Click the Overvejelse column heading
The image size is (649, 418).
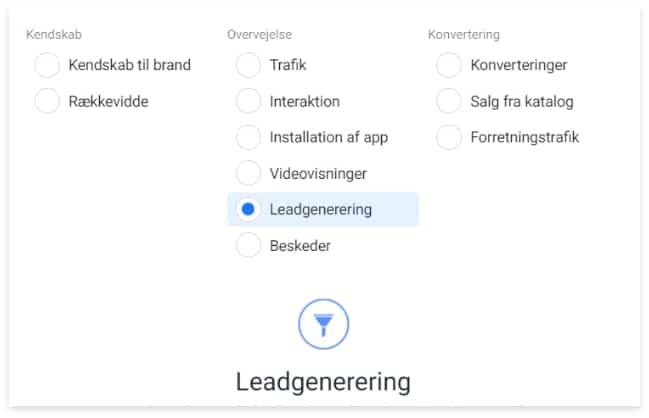pyautogui.click(x=260, y=34)
